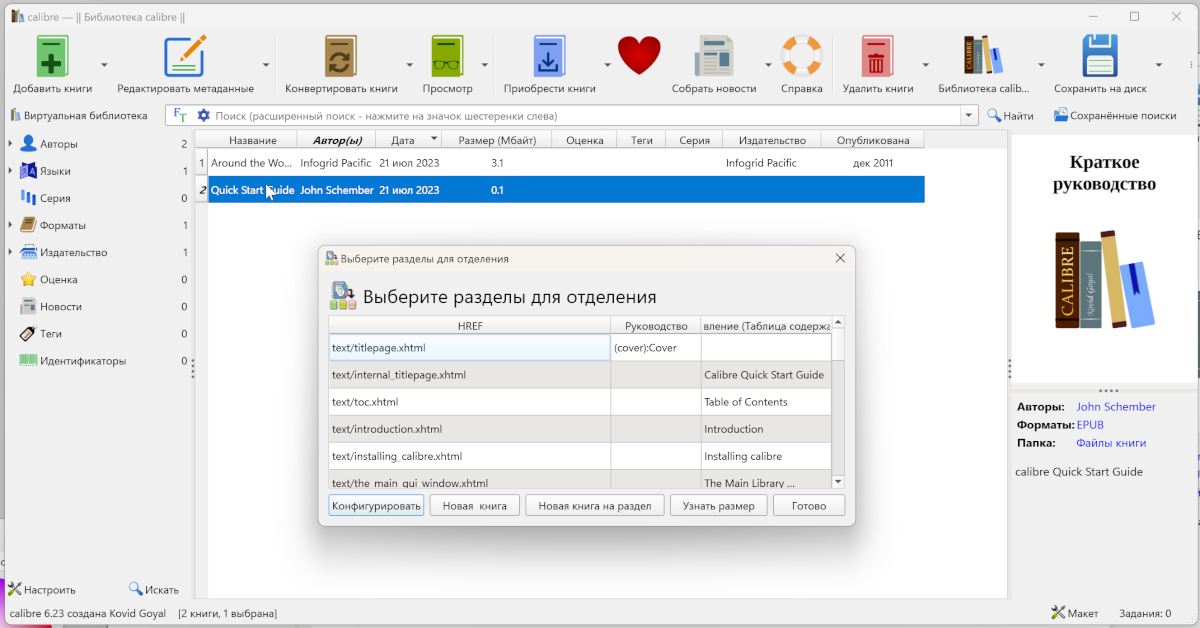The width and height of the screenshot is (1200, 628).
Task: Open the search gear icon for advanced search
Action: pyautogui.click(x=204, y=115)
